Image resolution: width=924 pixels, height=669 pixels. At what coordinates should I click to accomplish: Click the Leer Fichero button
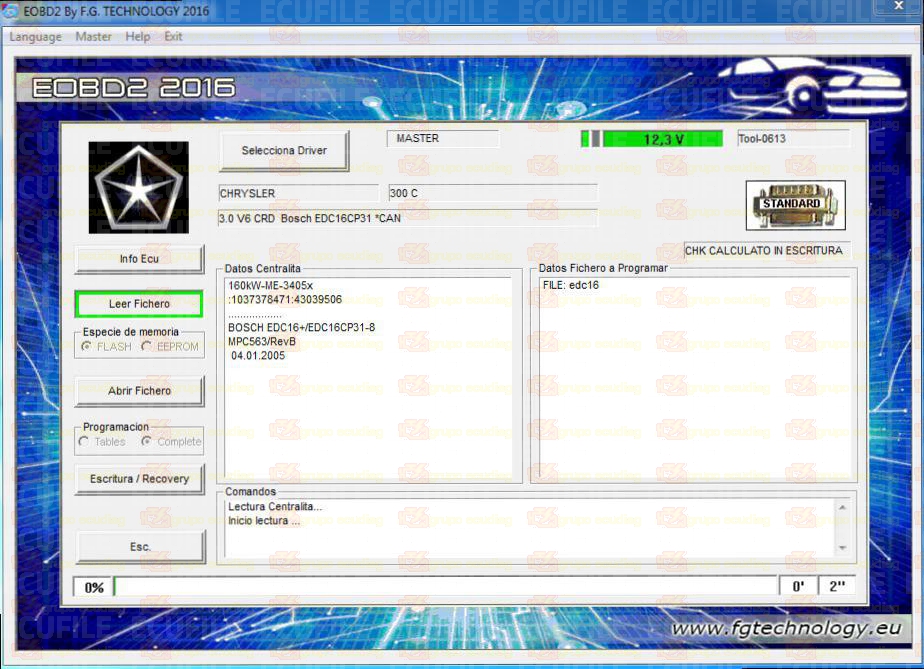pos(139,304)
